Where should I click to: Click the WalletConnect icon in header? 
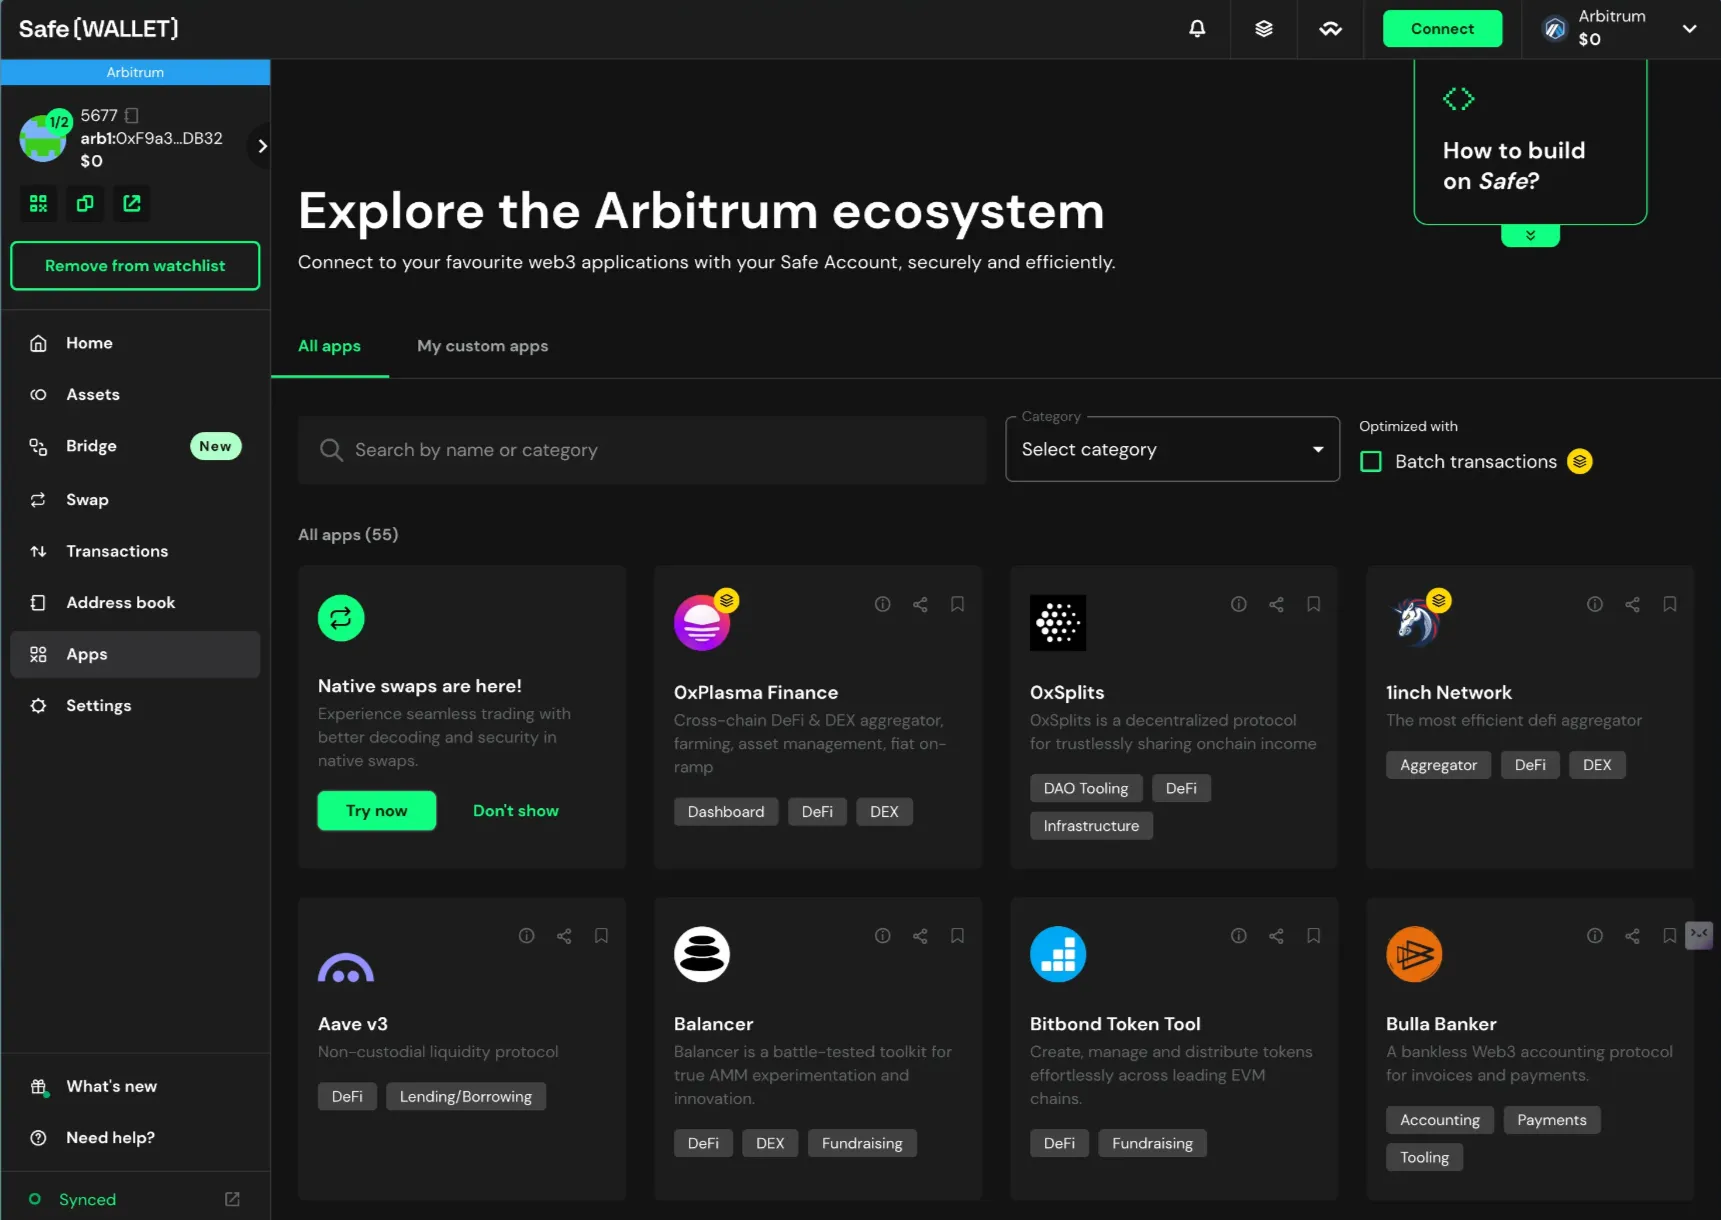point(1330,29)
